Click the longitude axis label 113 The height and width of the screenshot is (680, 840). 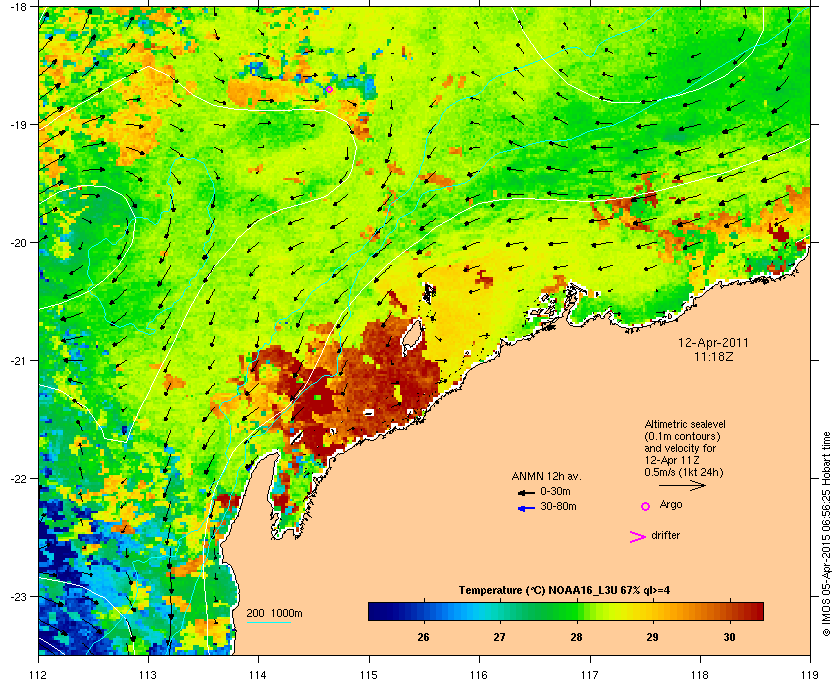148,674
